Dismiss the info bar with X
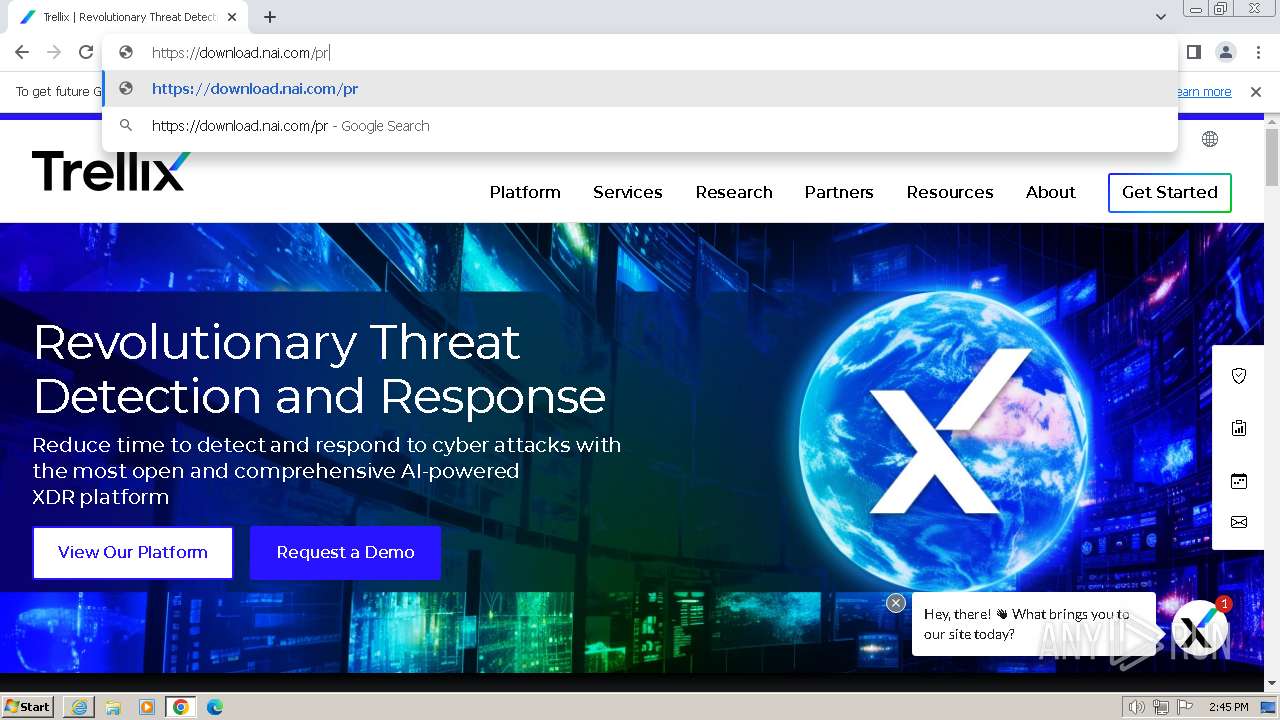 pos(1256,92)
